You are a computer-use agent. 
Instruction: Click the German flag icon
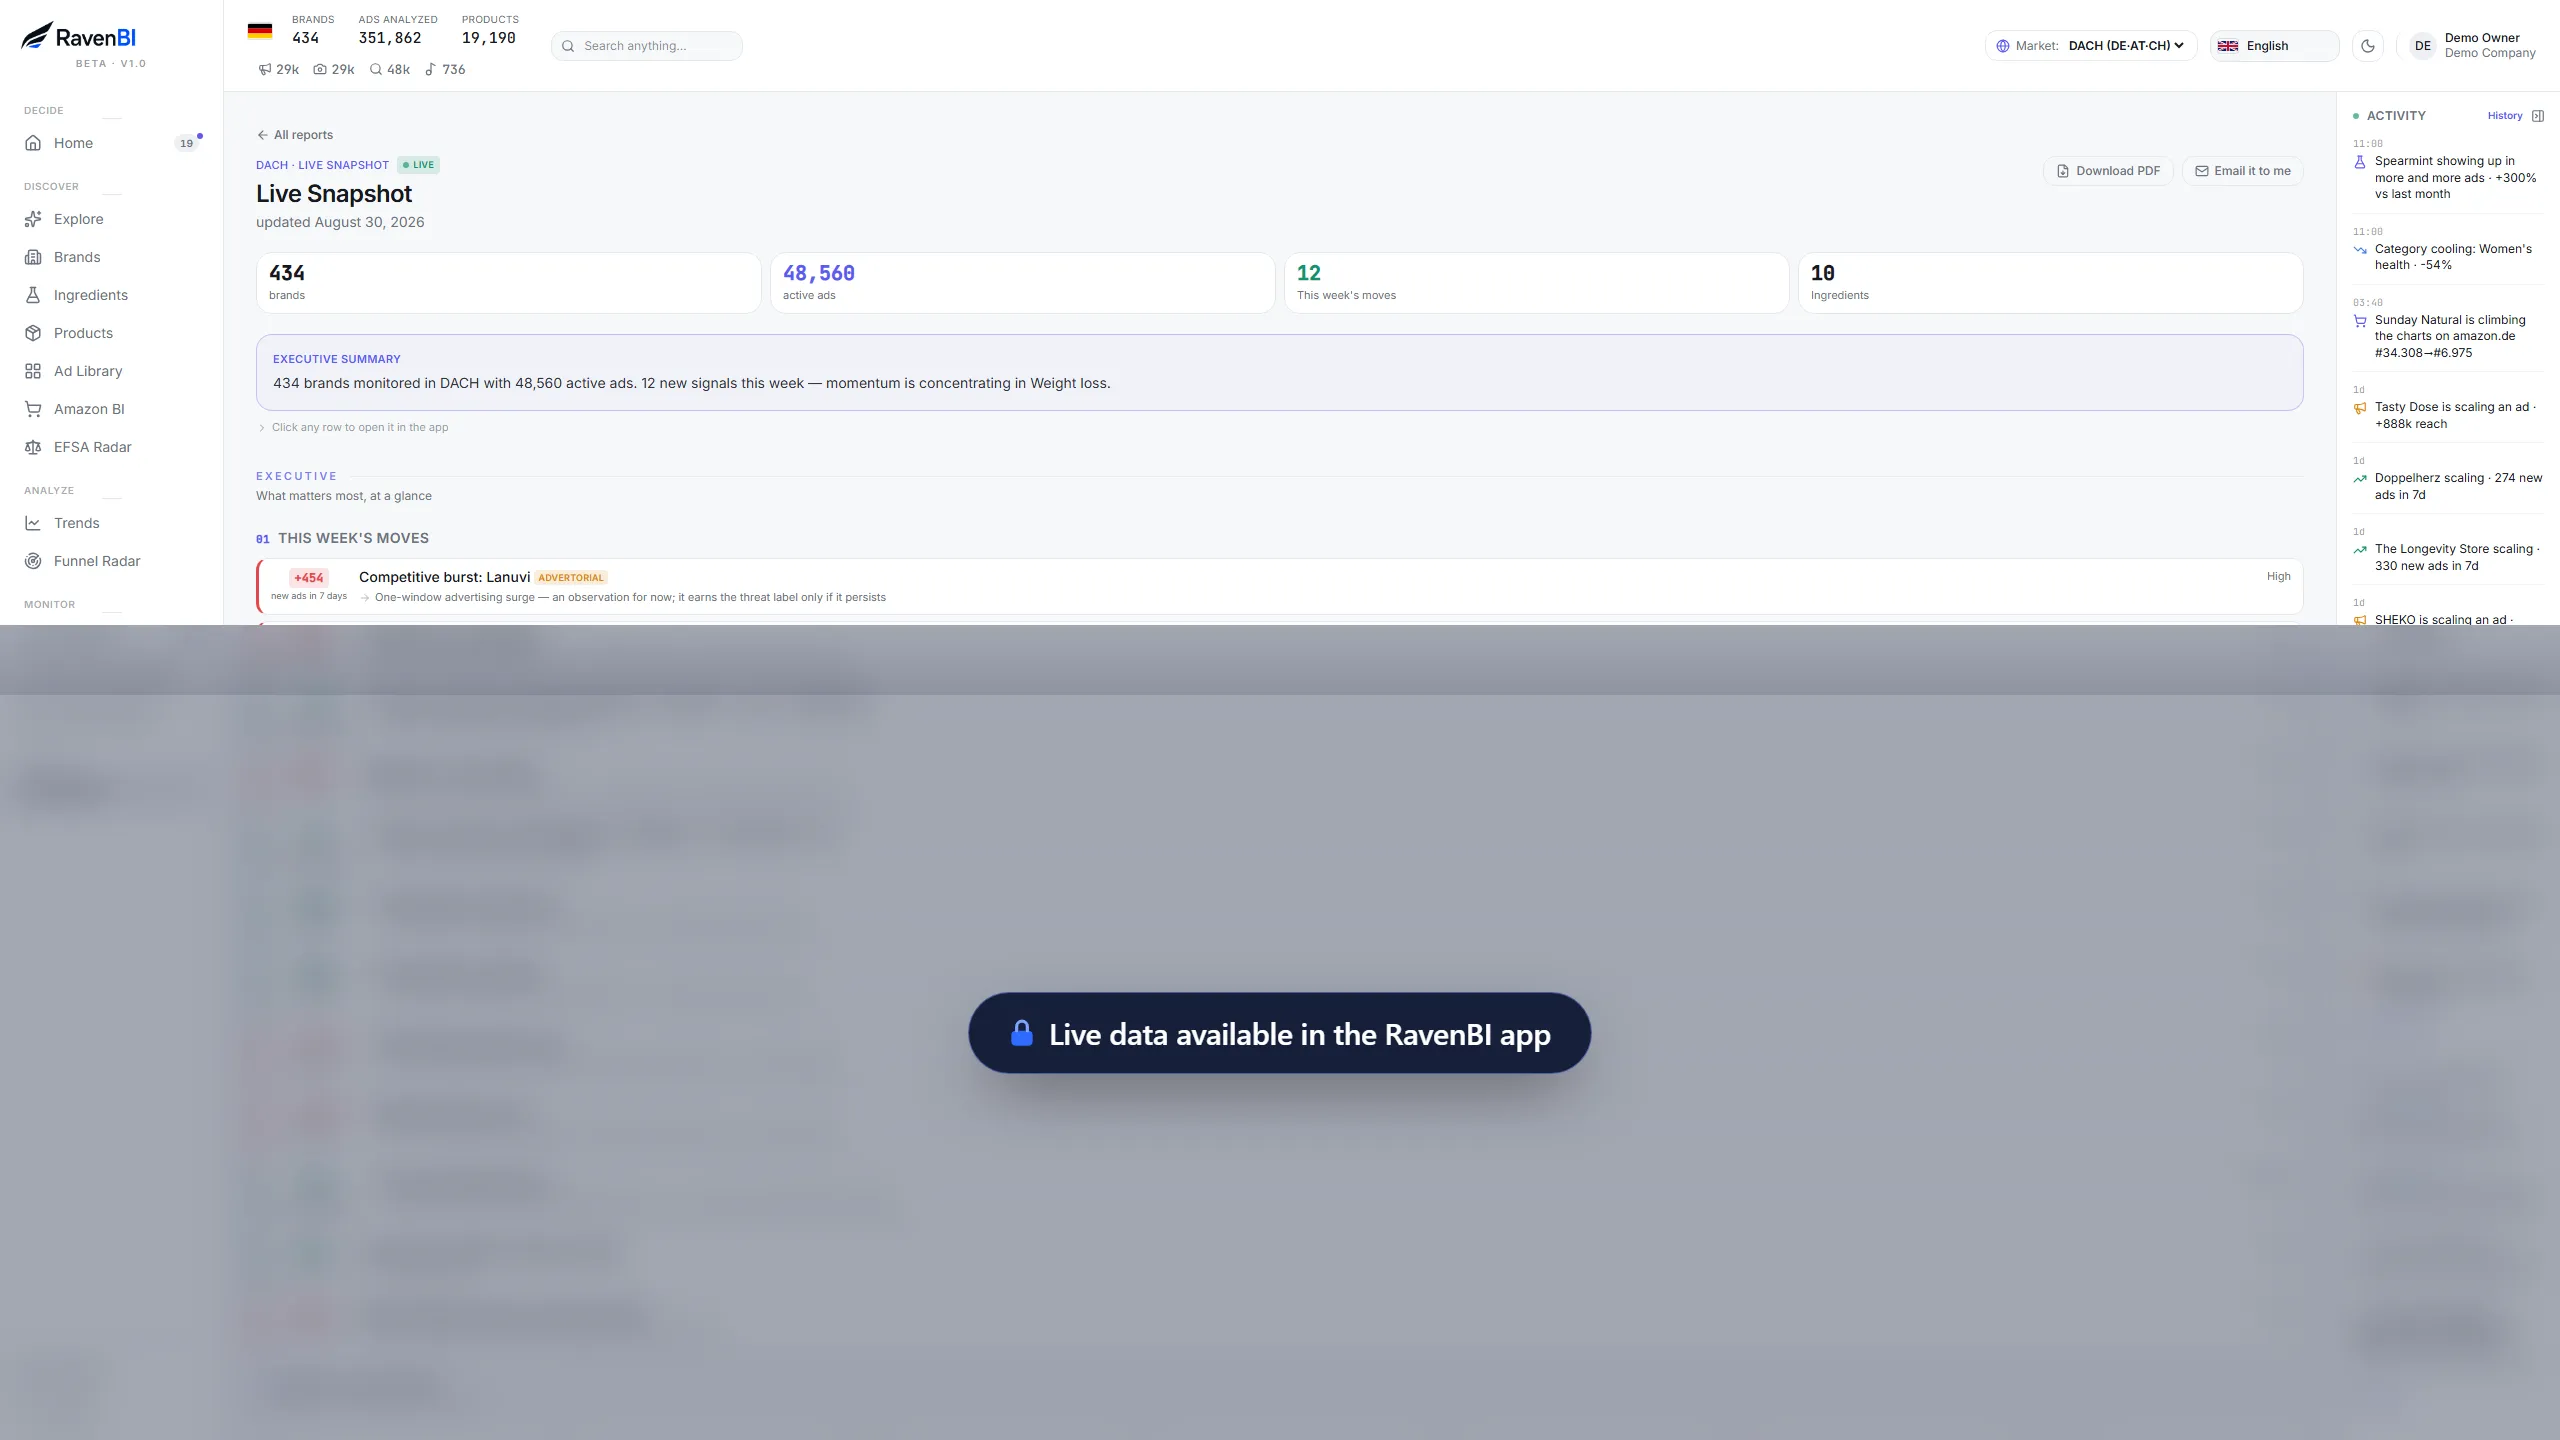tap(260, 31)
